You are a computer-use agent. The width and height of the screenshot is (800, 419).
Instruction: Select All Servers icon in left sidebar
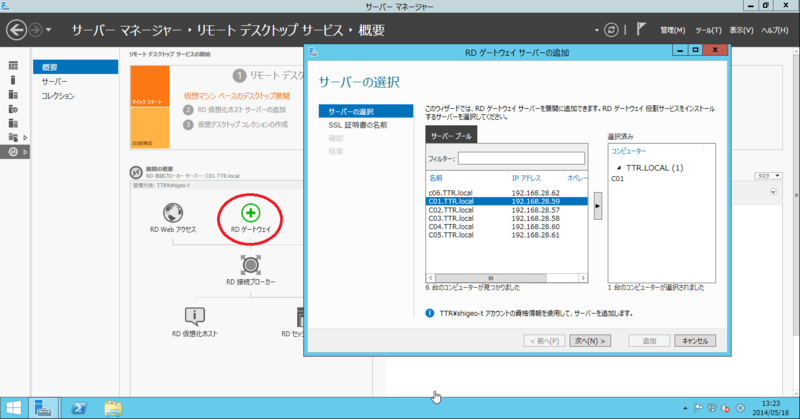point(13,94)
